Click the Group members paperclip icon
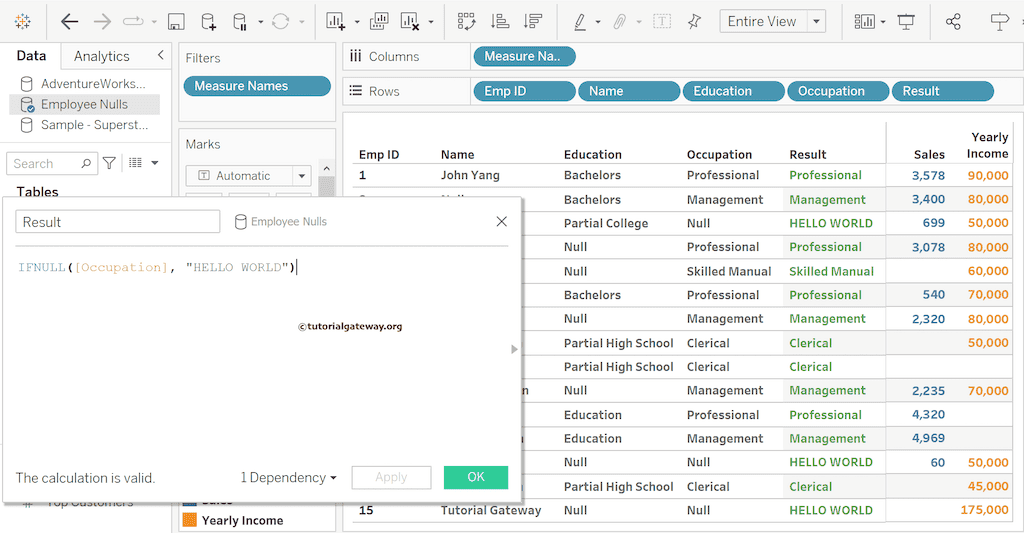Screen dimensions: 1024x533 point(619,22)
